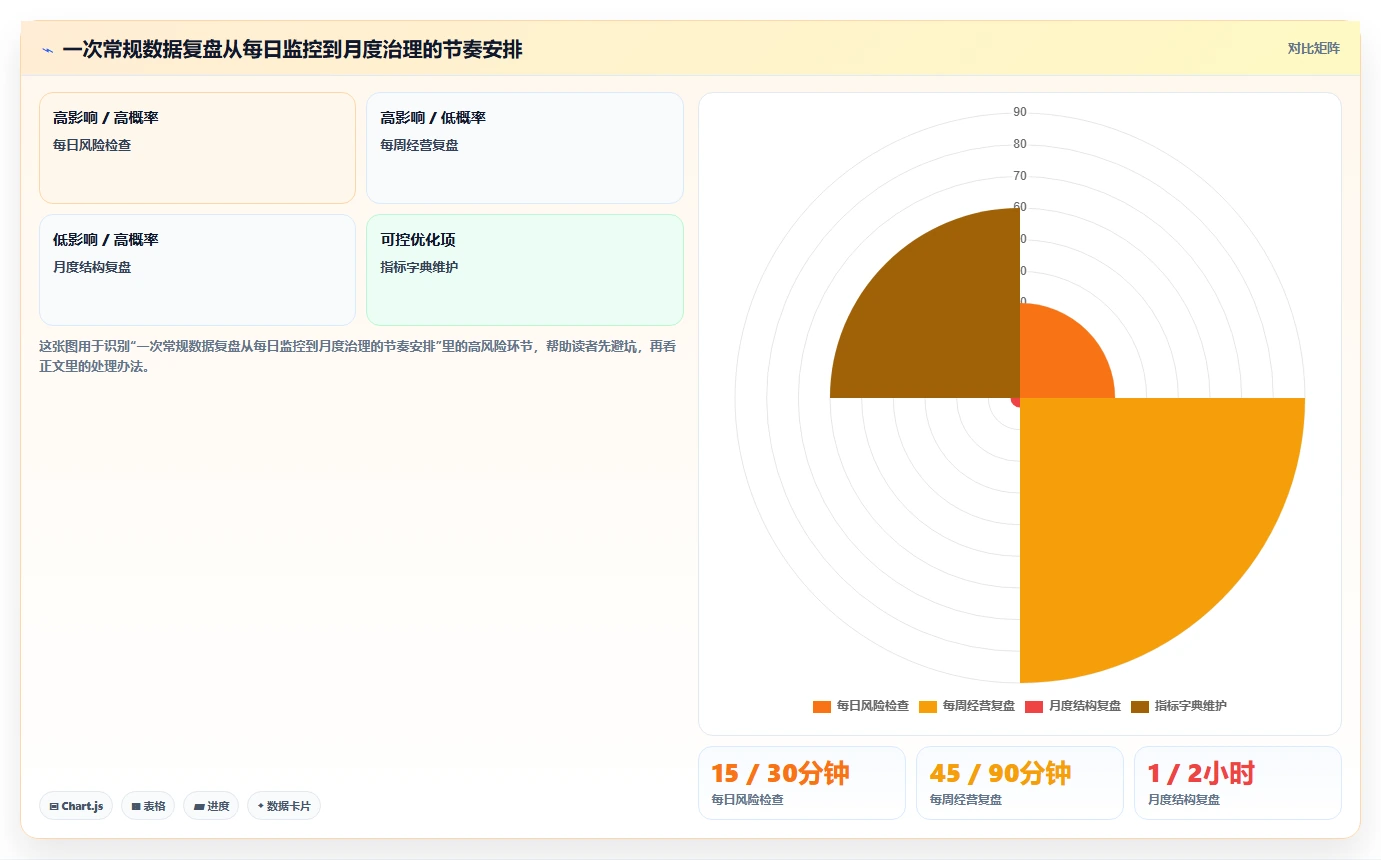1381x860 pixels.
Task: Click the lightning icon beside the title
Action: point(47,49)
